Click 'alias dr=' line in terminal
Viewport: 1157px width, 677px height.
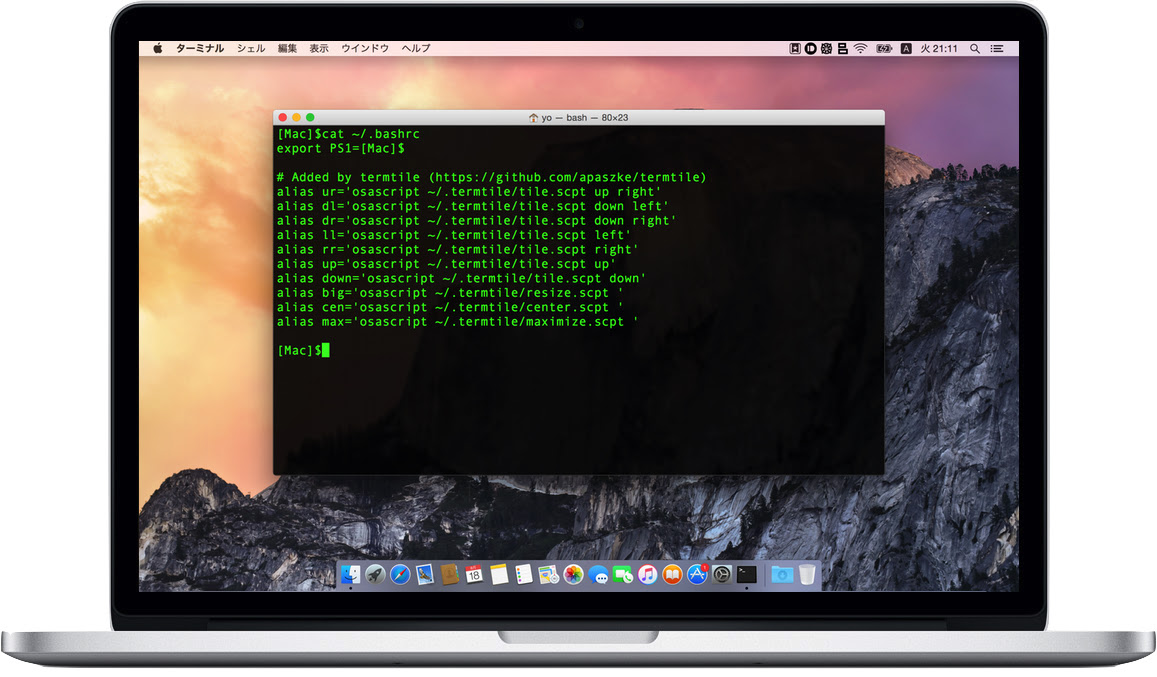click(x=476, y=221)
